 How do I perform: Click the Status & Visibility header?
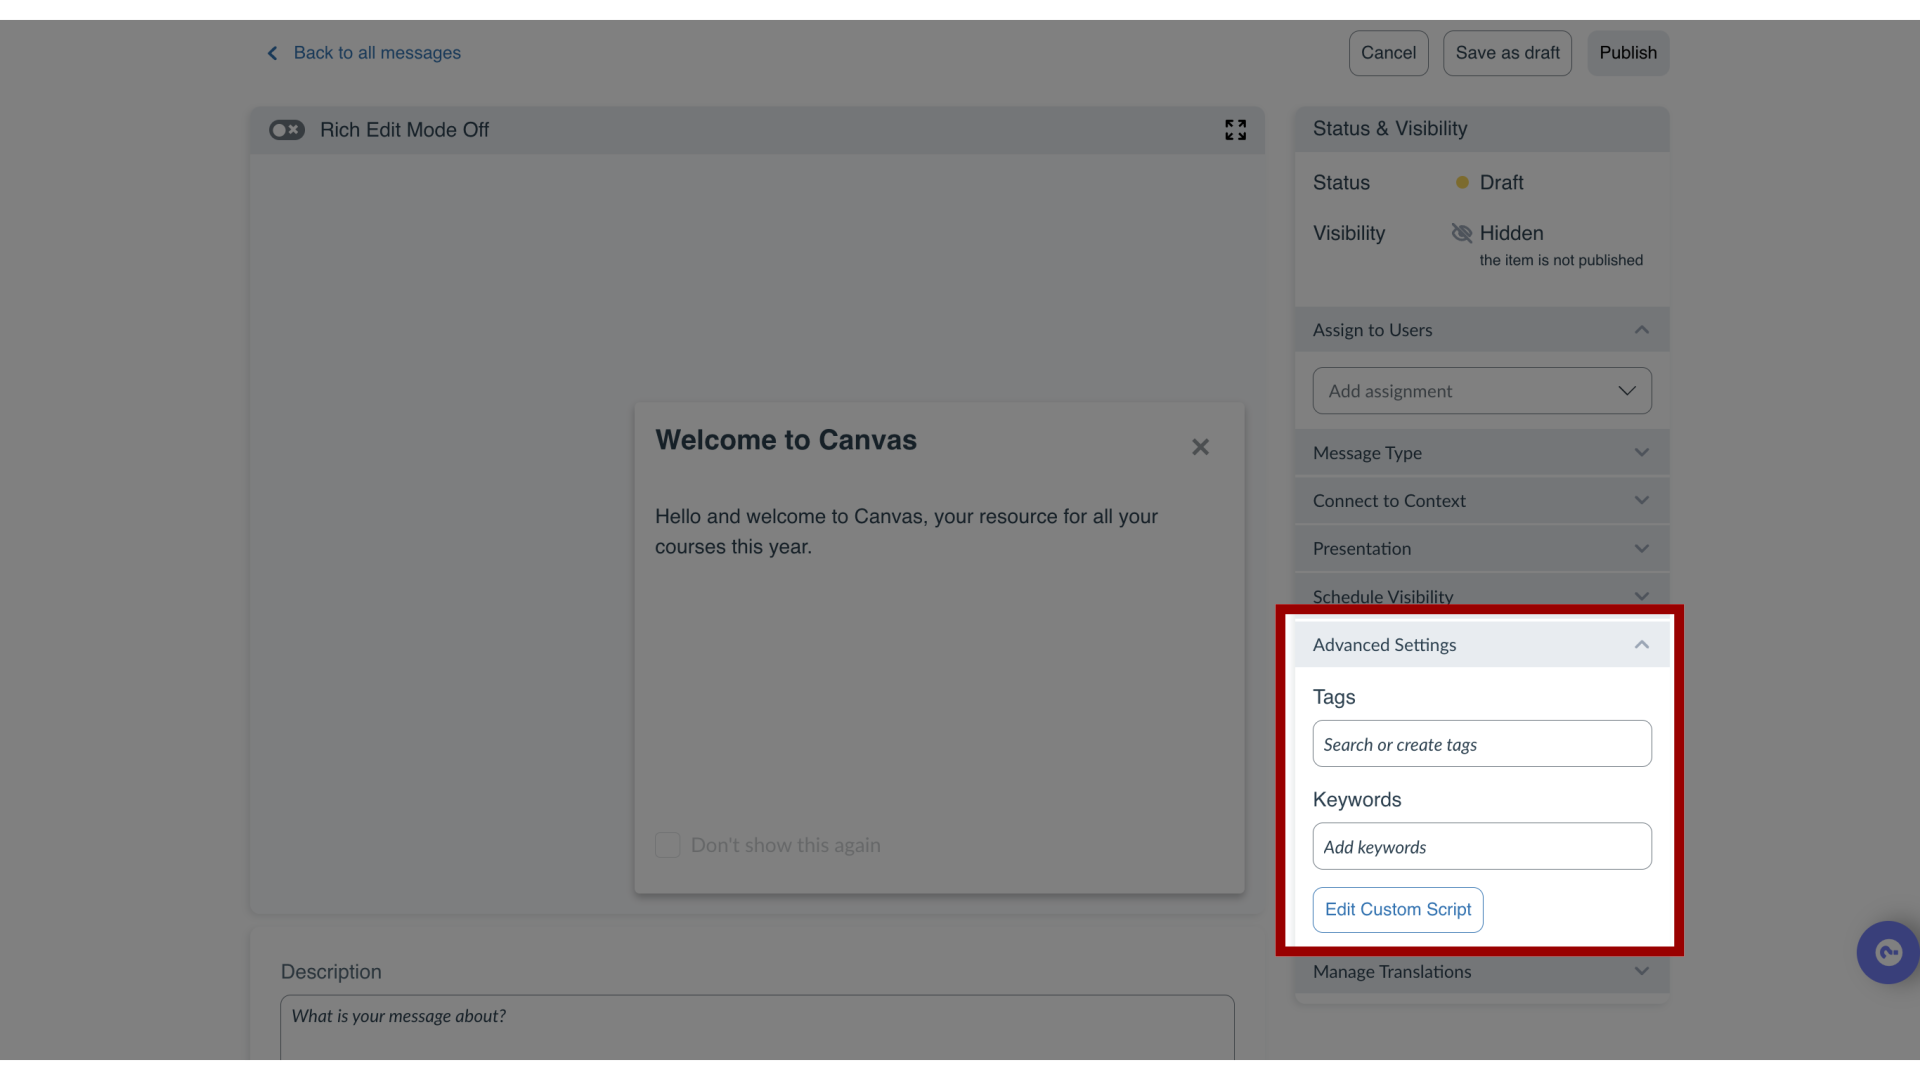[1482, 129]
